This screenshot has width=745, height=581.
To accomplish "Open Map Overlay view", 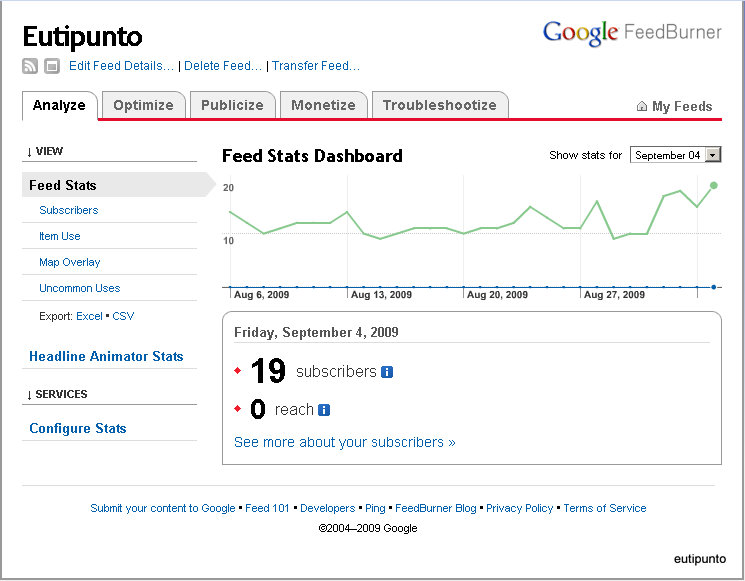I will click(x=70, y=262).
